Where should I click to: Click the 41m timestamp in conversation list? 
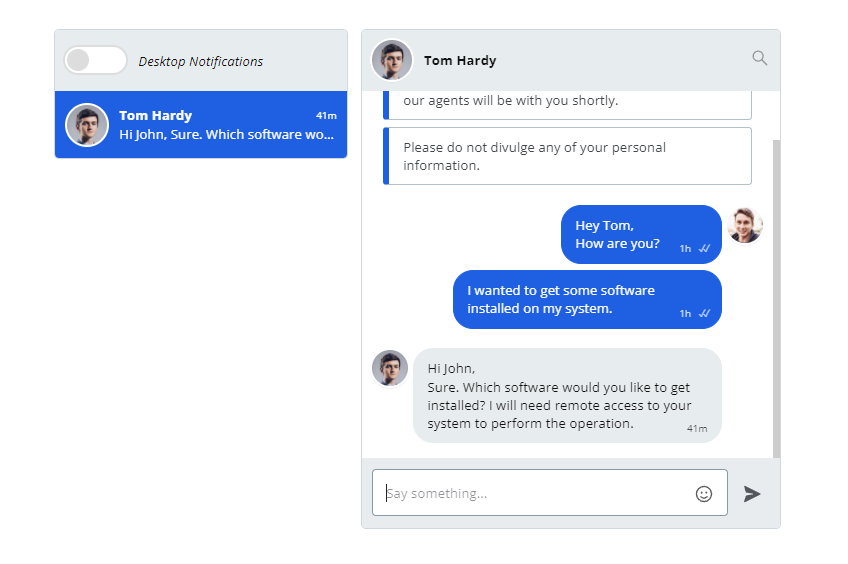[326, 116]
